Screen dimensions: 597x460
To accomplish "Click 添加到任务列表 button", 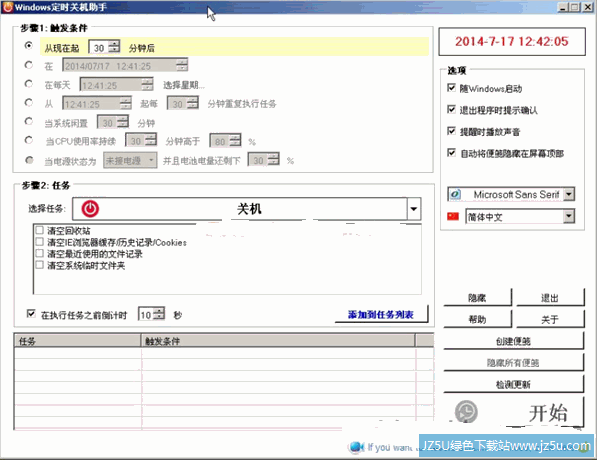I will (x=381, y=315).
